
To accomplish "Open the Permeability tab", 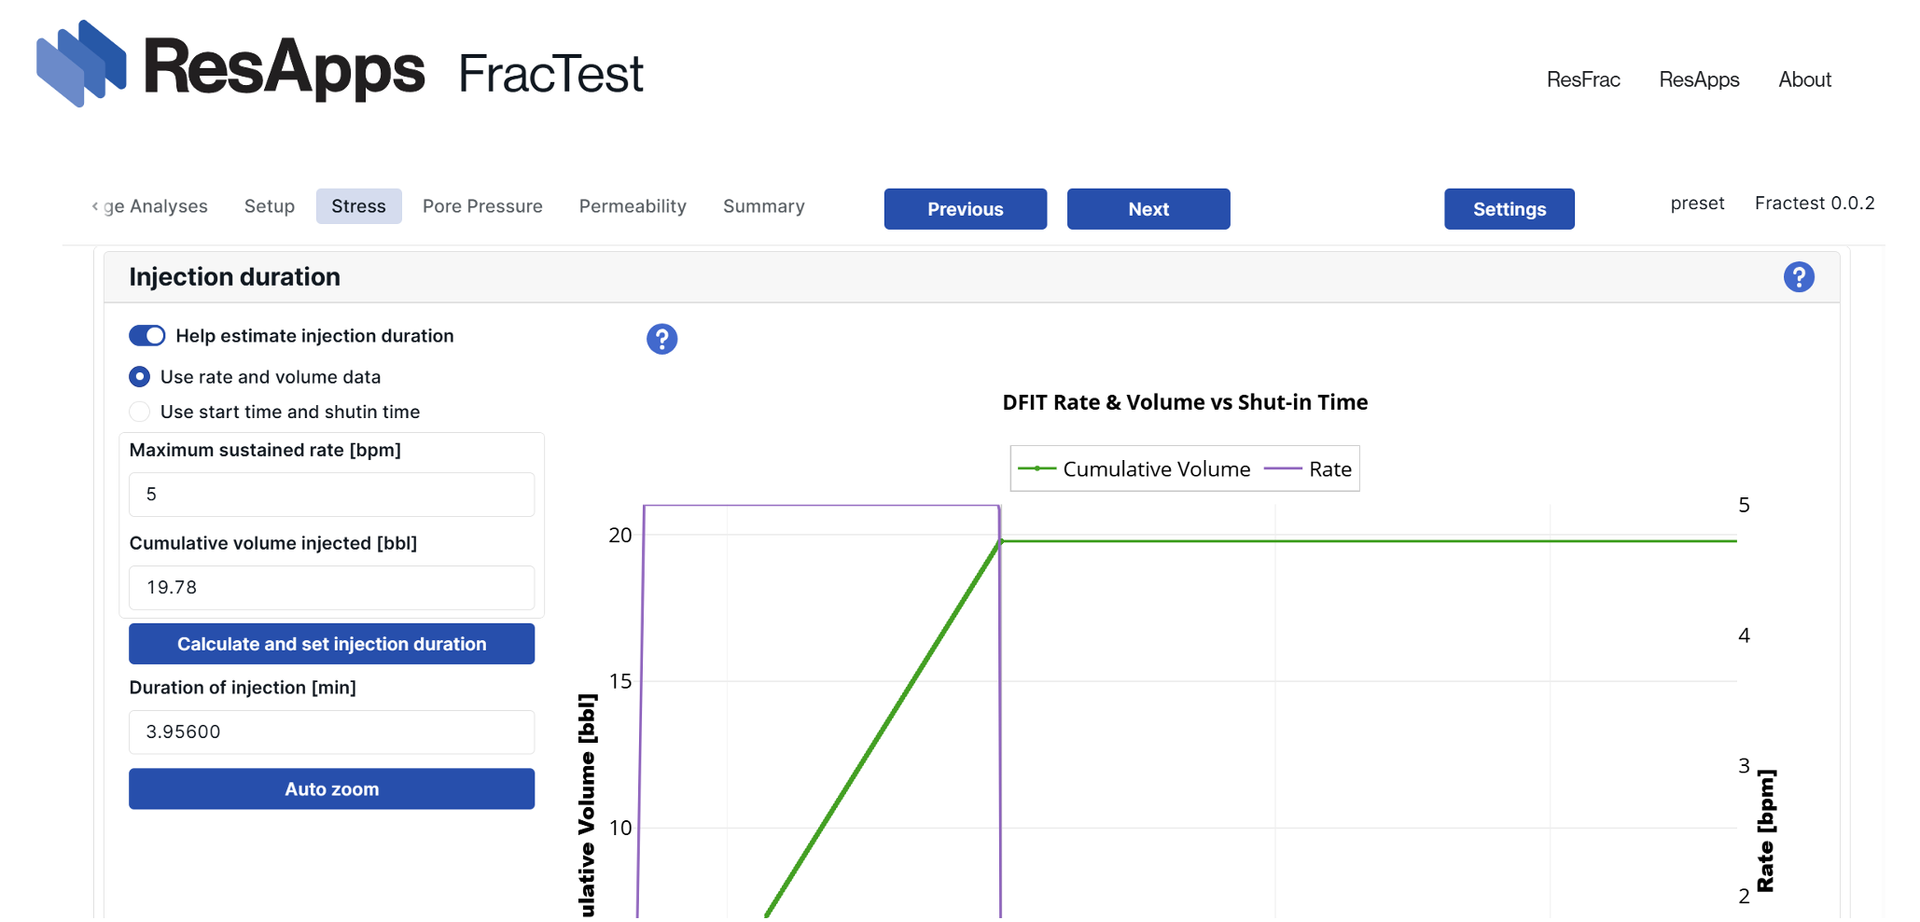I will [632, 206].
